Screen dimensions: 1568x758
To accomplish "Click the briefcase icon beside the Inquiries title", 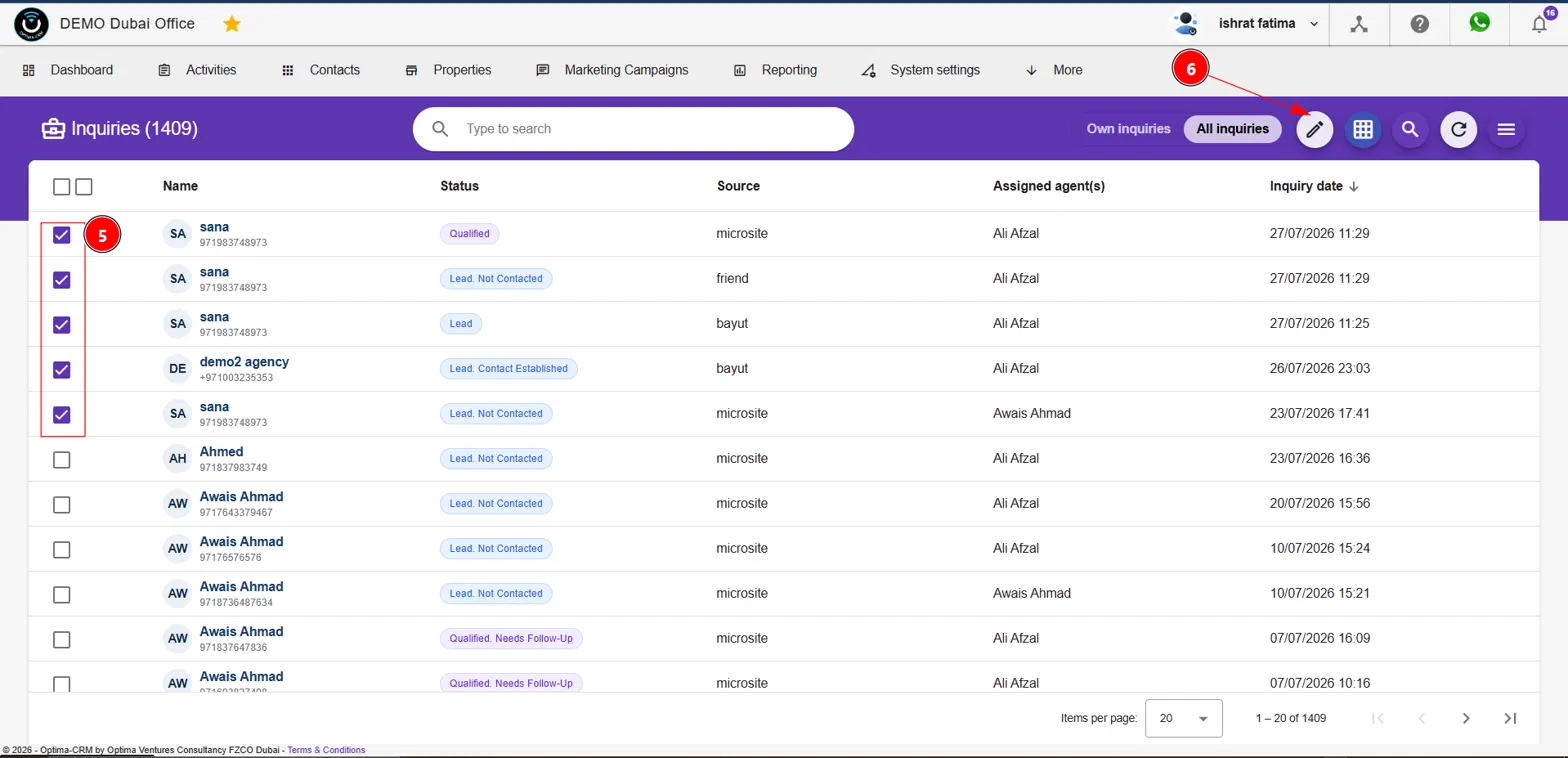I will 52,128.
